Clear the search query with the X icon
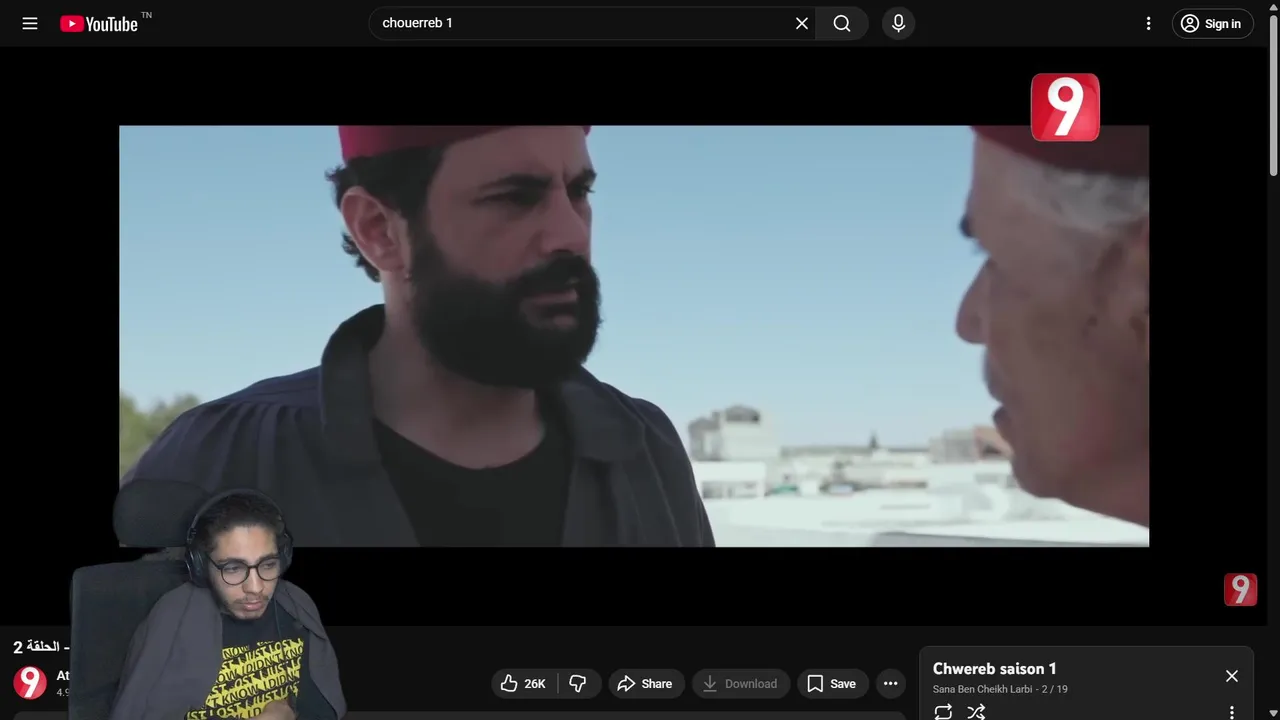The width and height of the screenshot is (1280, 720). coord(802,23)
